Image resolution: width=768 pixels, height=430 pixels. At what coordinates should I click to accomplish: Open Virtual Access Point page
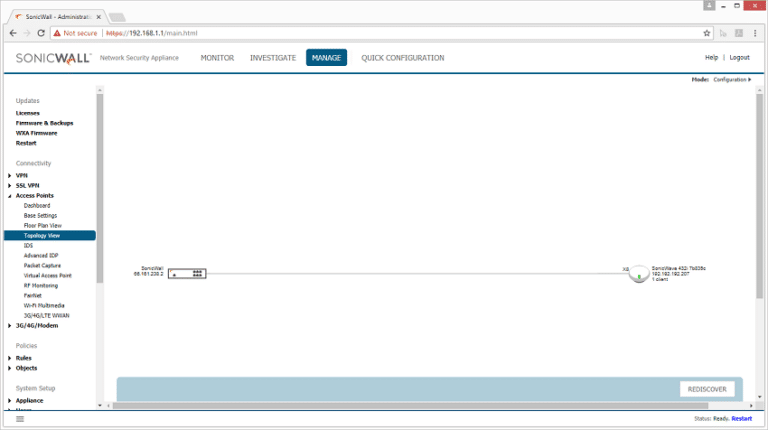click(x=48, y=276)
